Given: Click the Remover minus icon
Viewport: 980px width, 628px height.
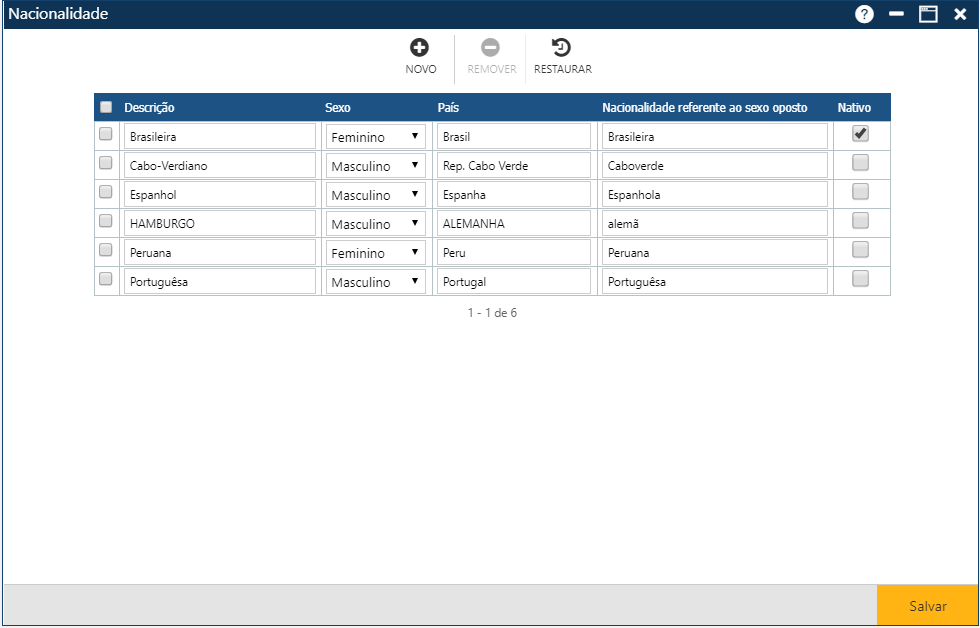Looking at the screenshot, I should click(491, 47).
